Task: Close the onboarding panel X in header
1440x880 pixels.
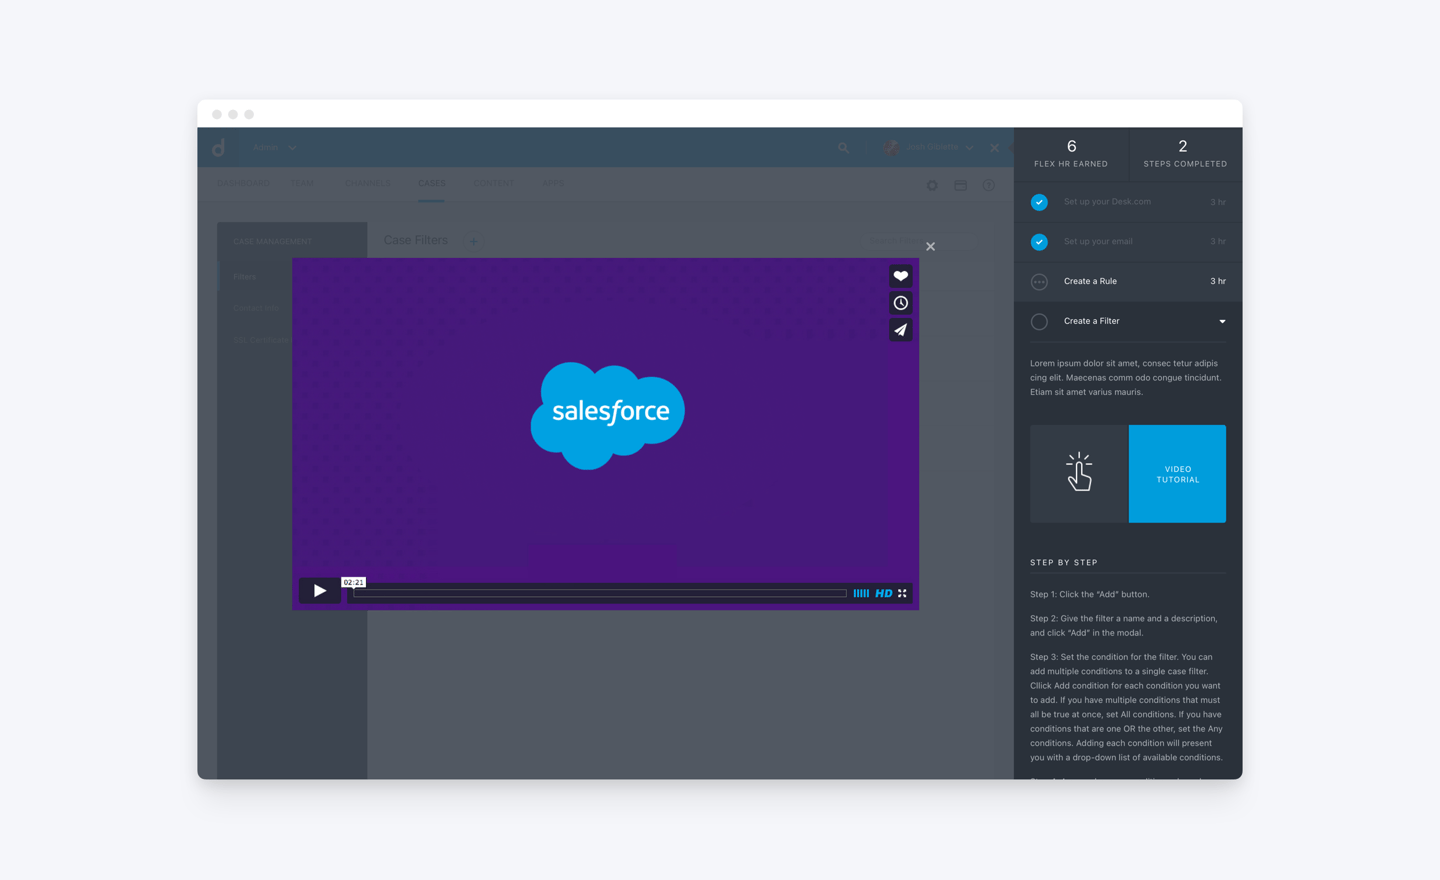Action: pos(994,148)
